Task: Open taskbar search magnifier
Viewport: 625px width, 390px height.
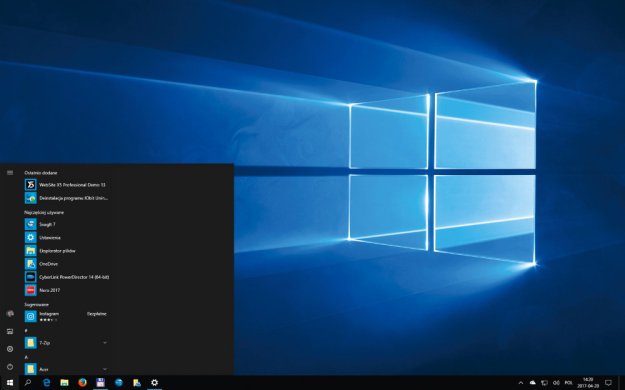Action: (x=28, y=383)
